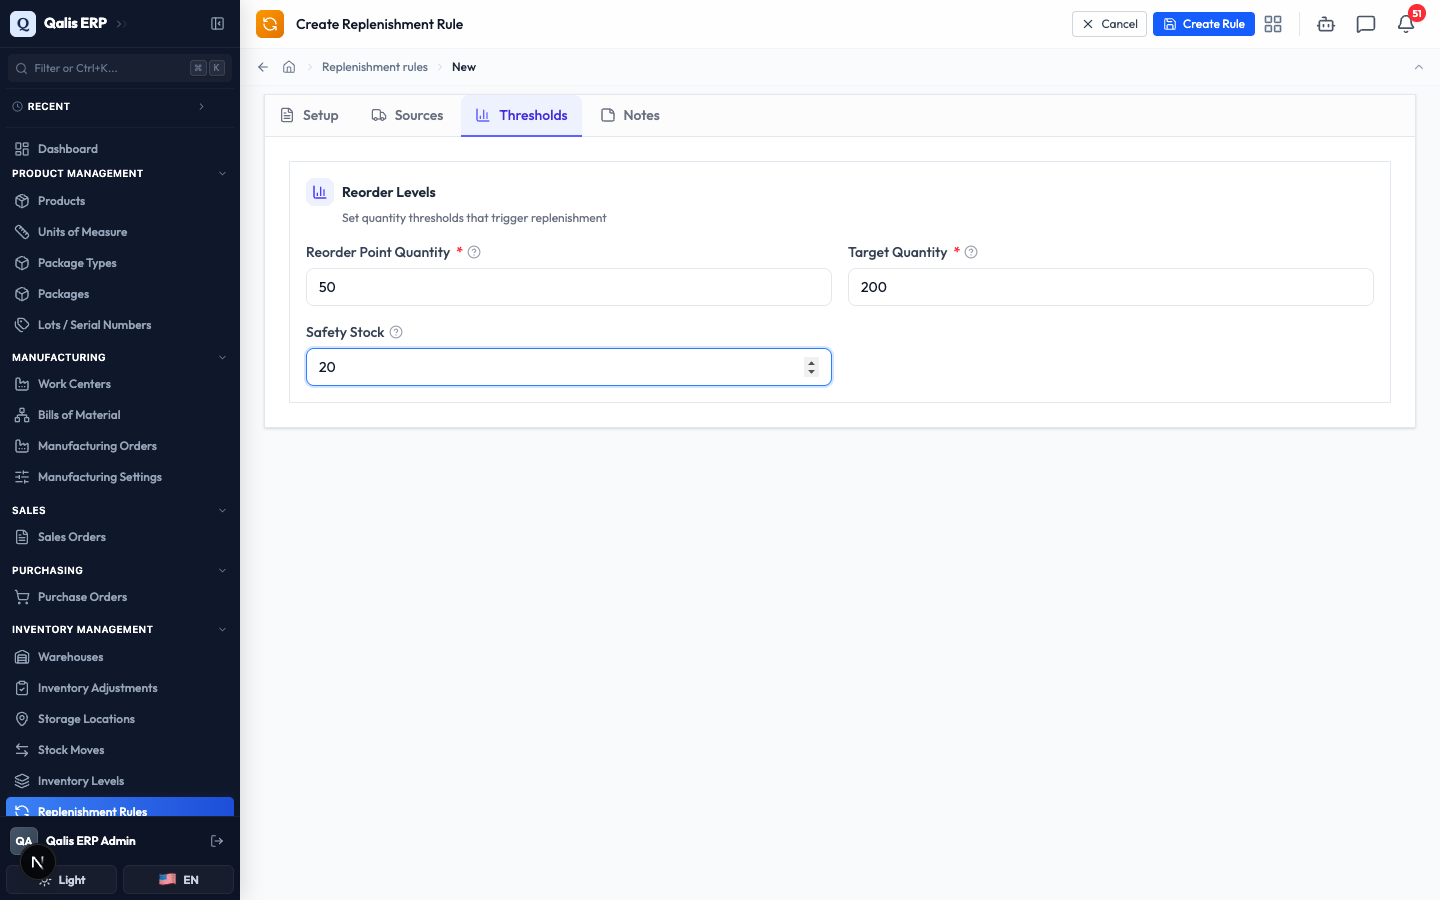The height and width of the screenshot is (900, 1440).
Task: Focus the Filter search box
Action: click(120, 68)
